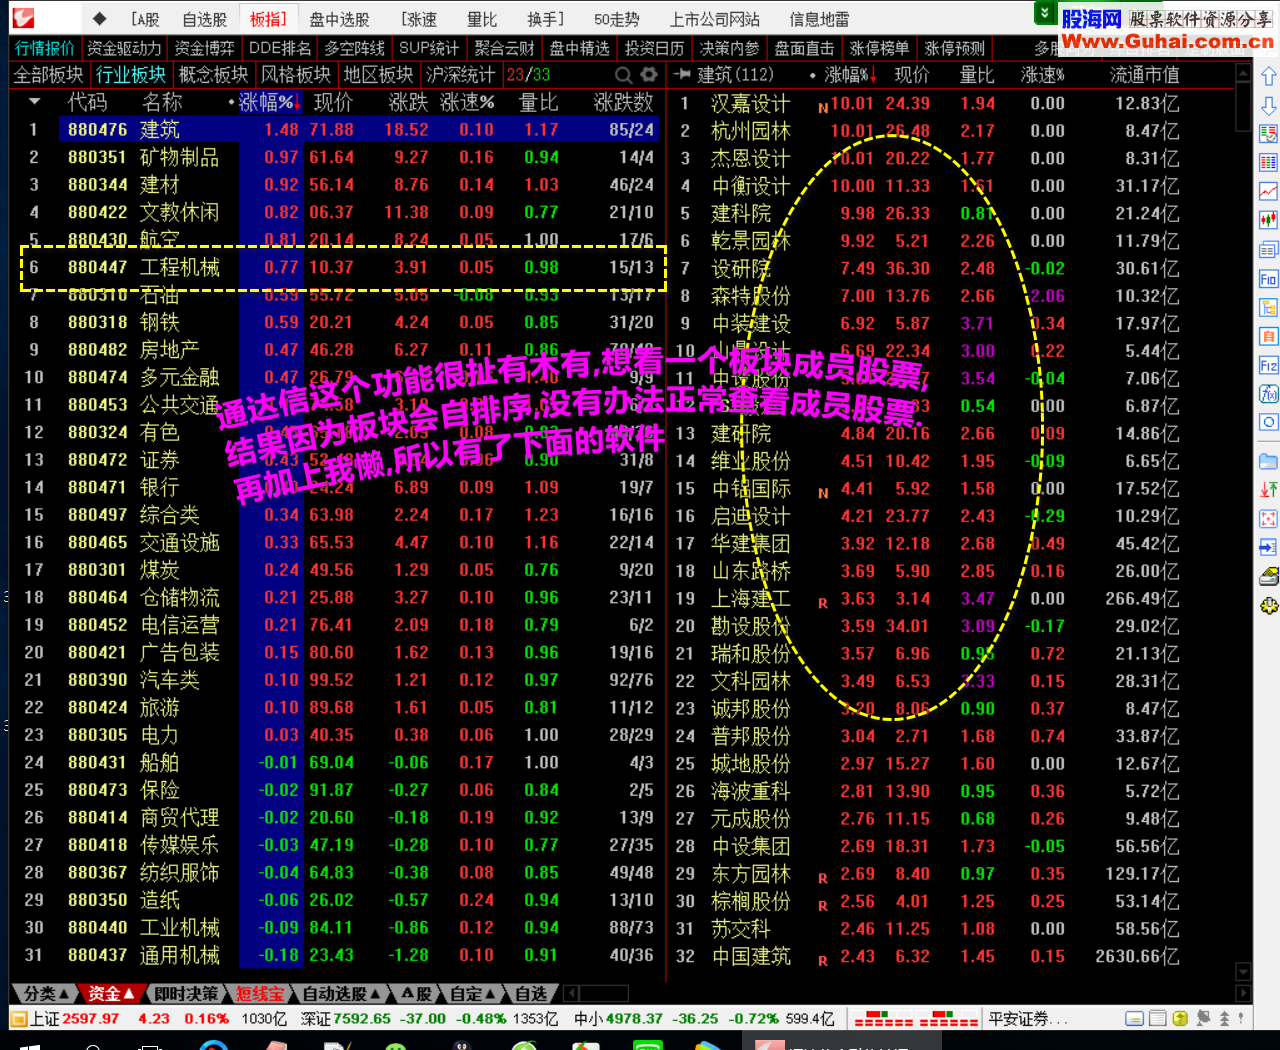Sort by 涨幅% column in 建筑 stock panel
Screen dimensions: 1280x1050
850,75
